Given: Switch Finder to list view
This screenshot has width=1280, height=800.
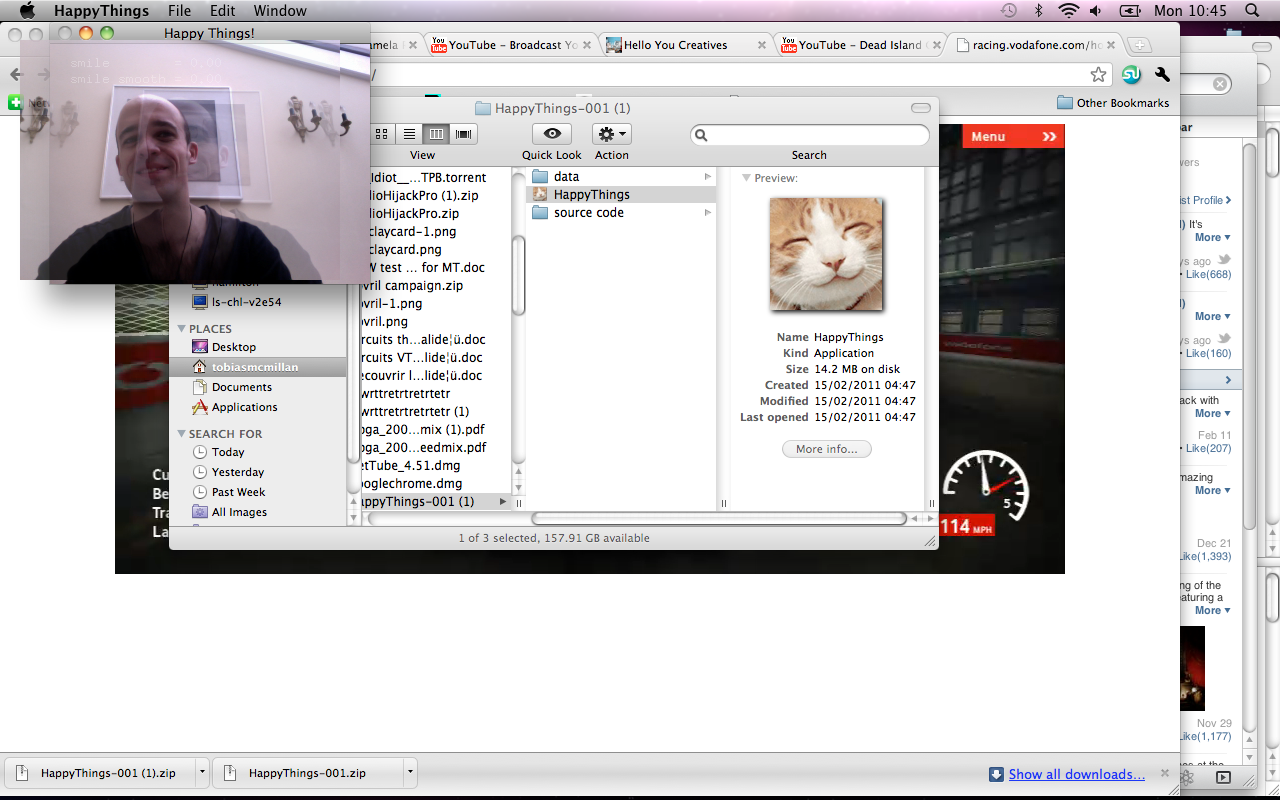Looking at the screenshot, I should point(409,134).
